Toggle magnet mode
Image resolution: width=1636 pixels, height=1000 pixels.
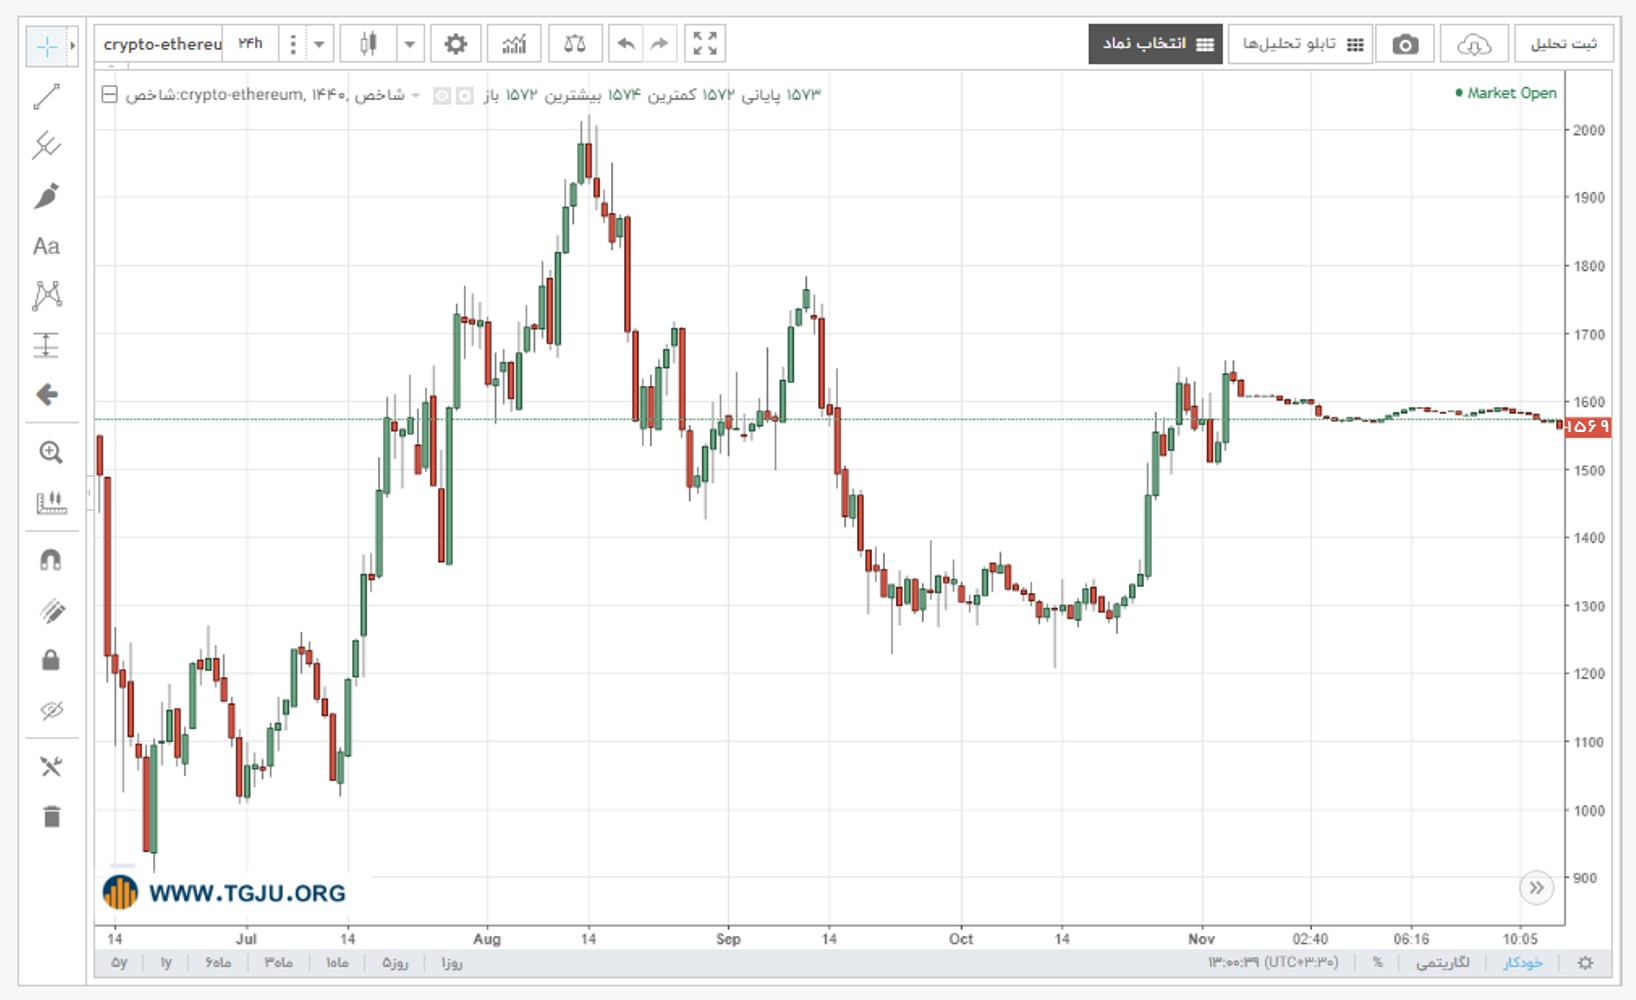click(x=50, y=560)
